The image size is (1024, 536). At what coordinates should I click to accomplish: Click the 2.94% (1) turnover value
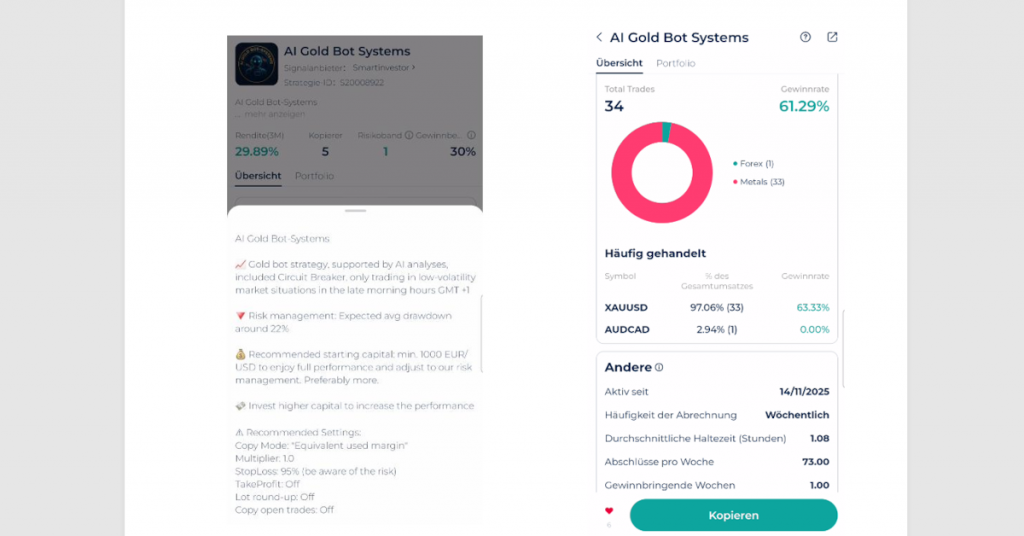pos(716,330)
